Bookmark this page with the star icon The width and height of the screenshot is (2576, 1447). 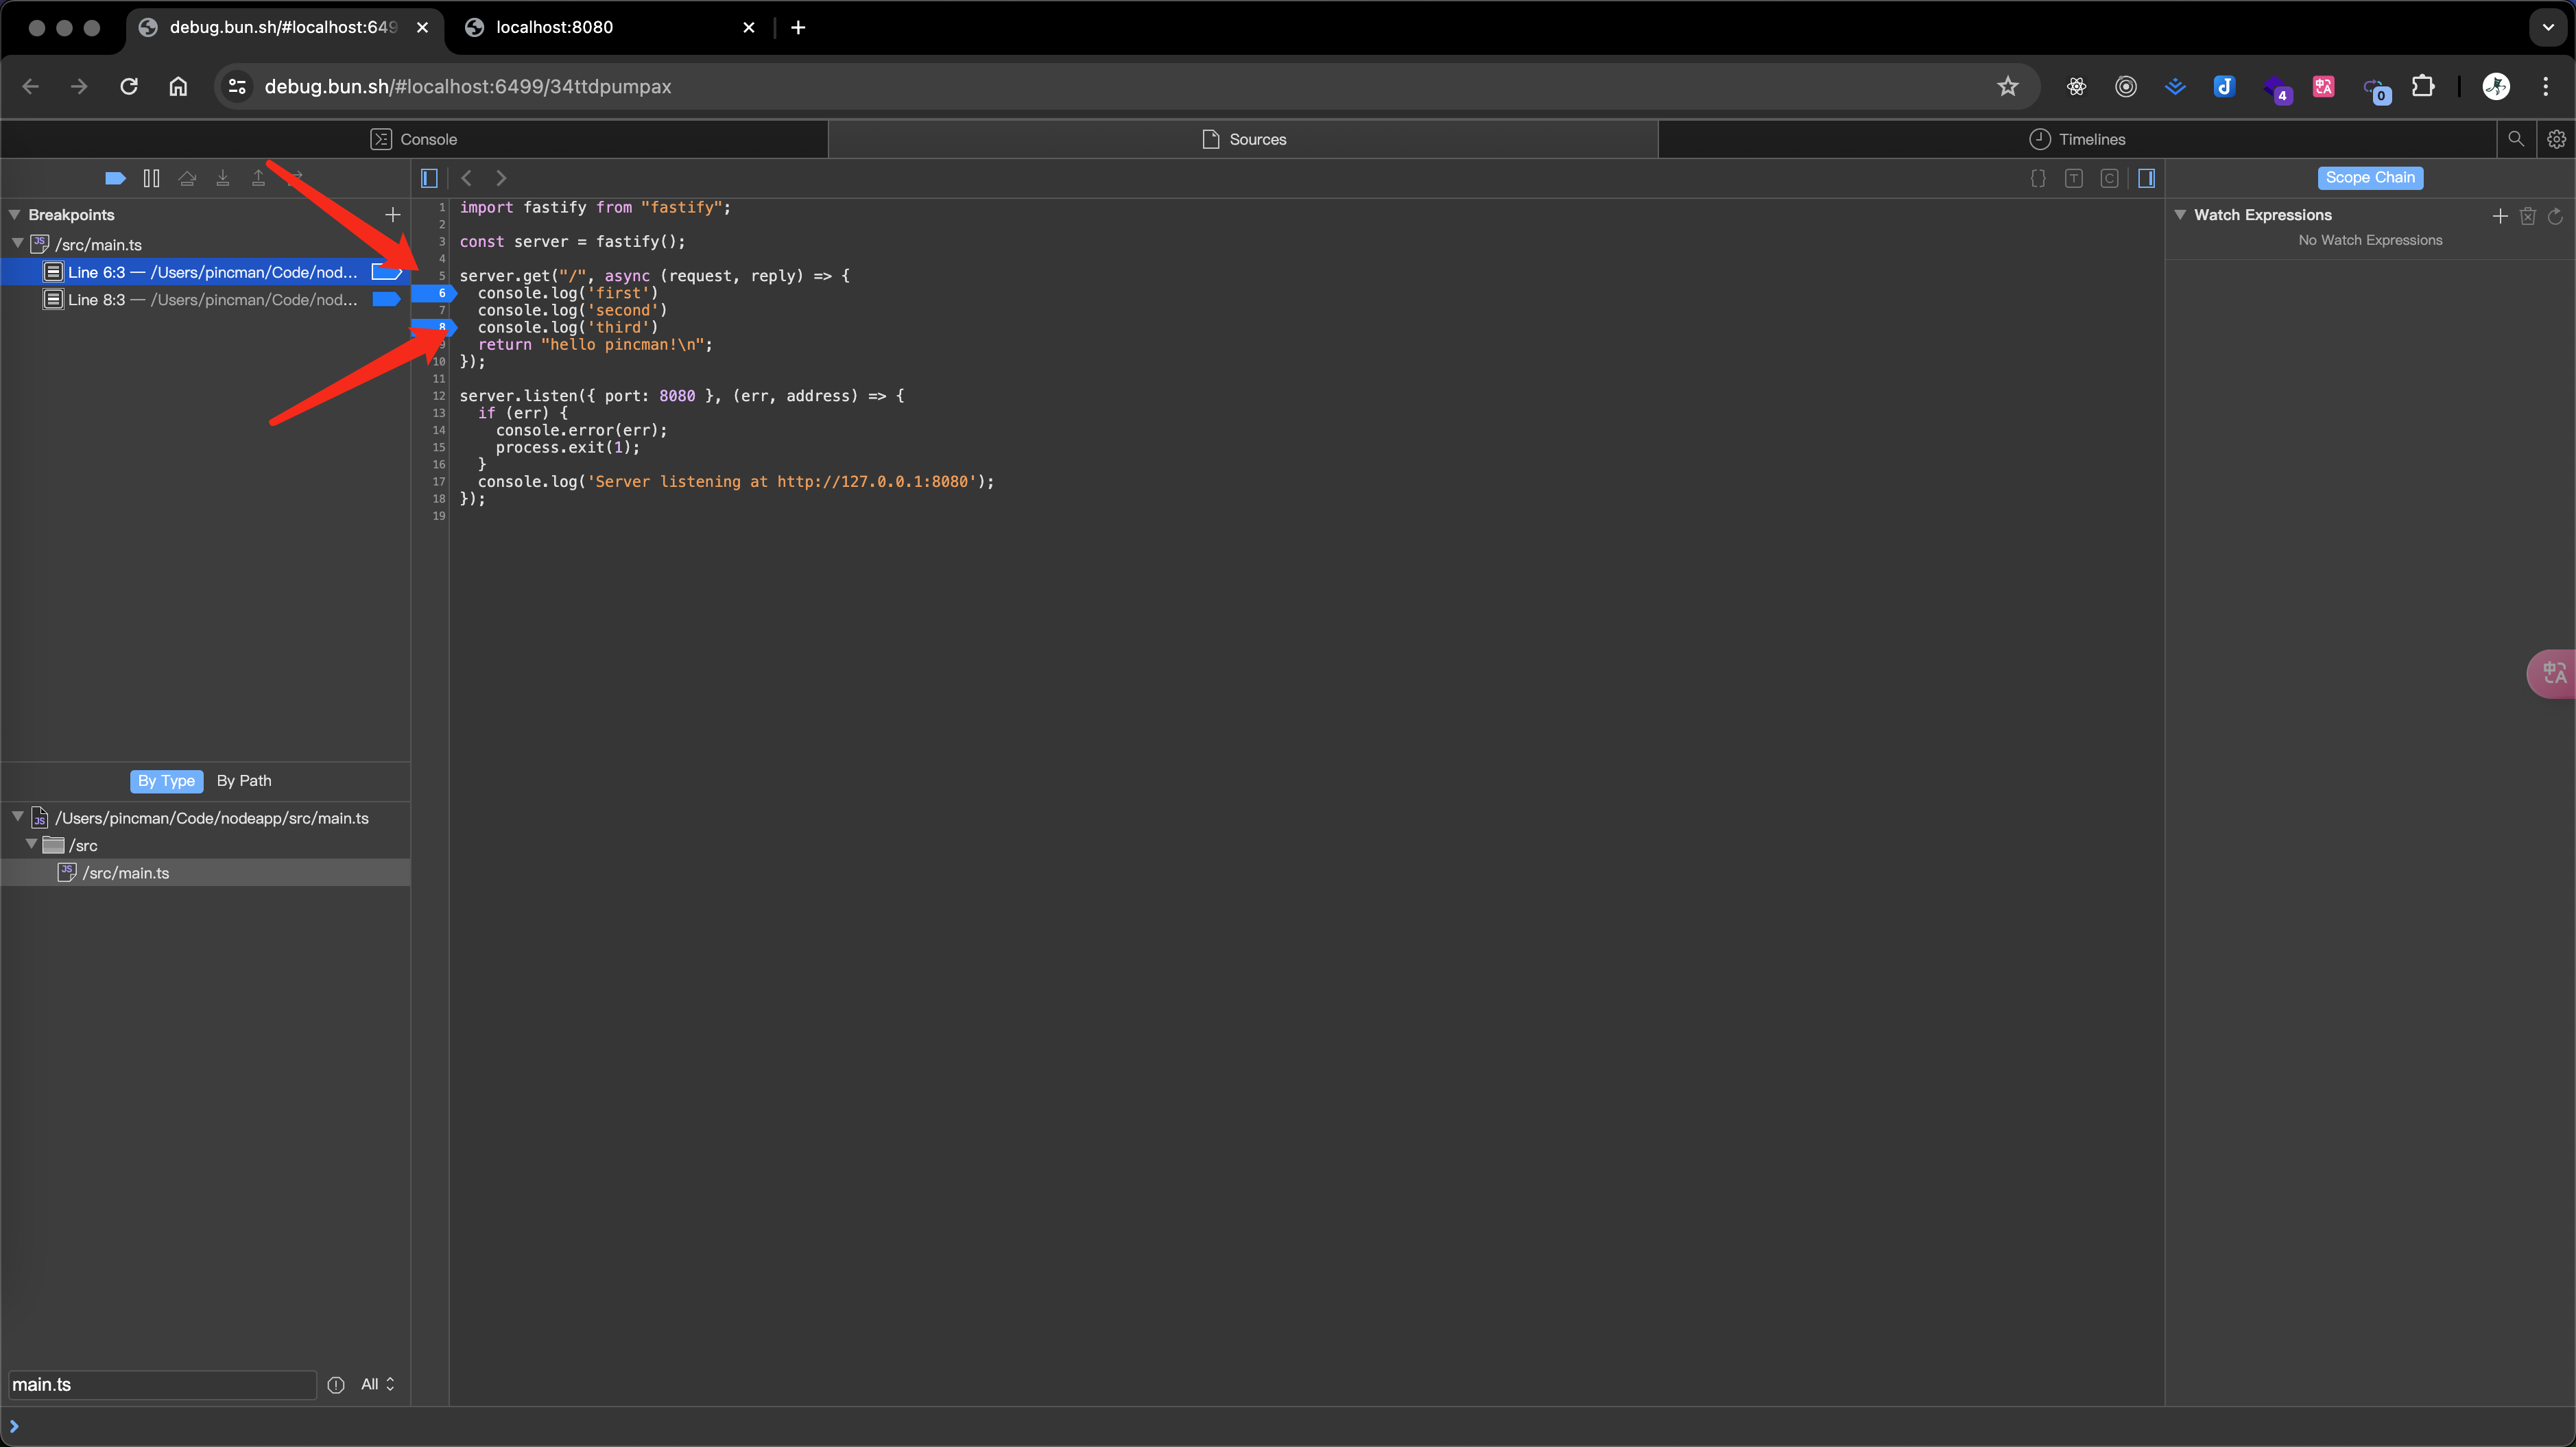(2007, 86)
